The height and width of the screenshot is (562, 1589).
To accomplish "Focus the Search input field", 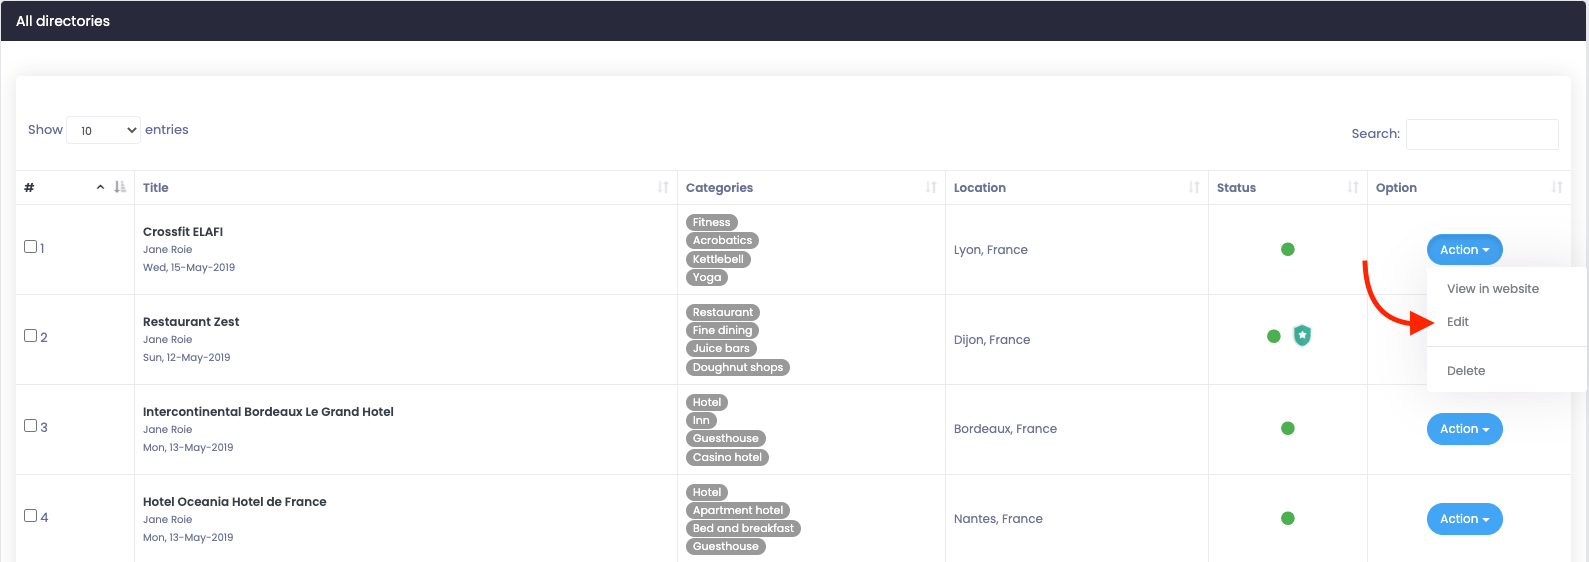I will (x=1482, y=134).
